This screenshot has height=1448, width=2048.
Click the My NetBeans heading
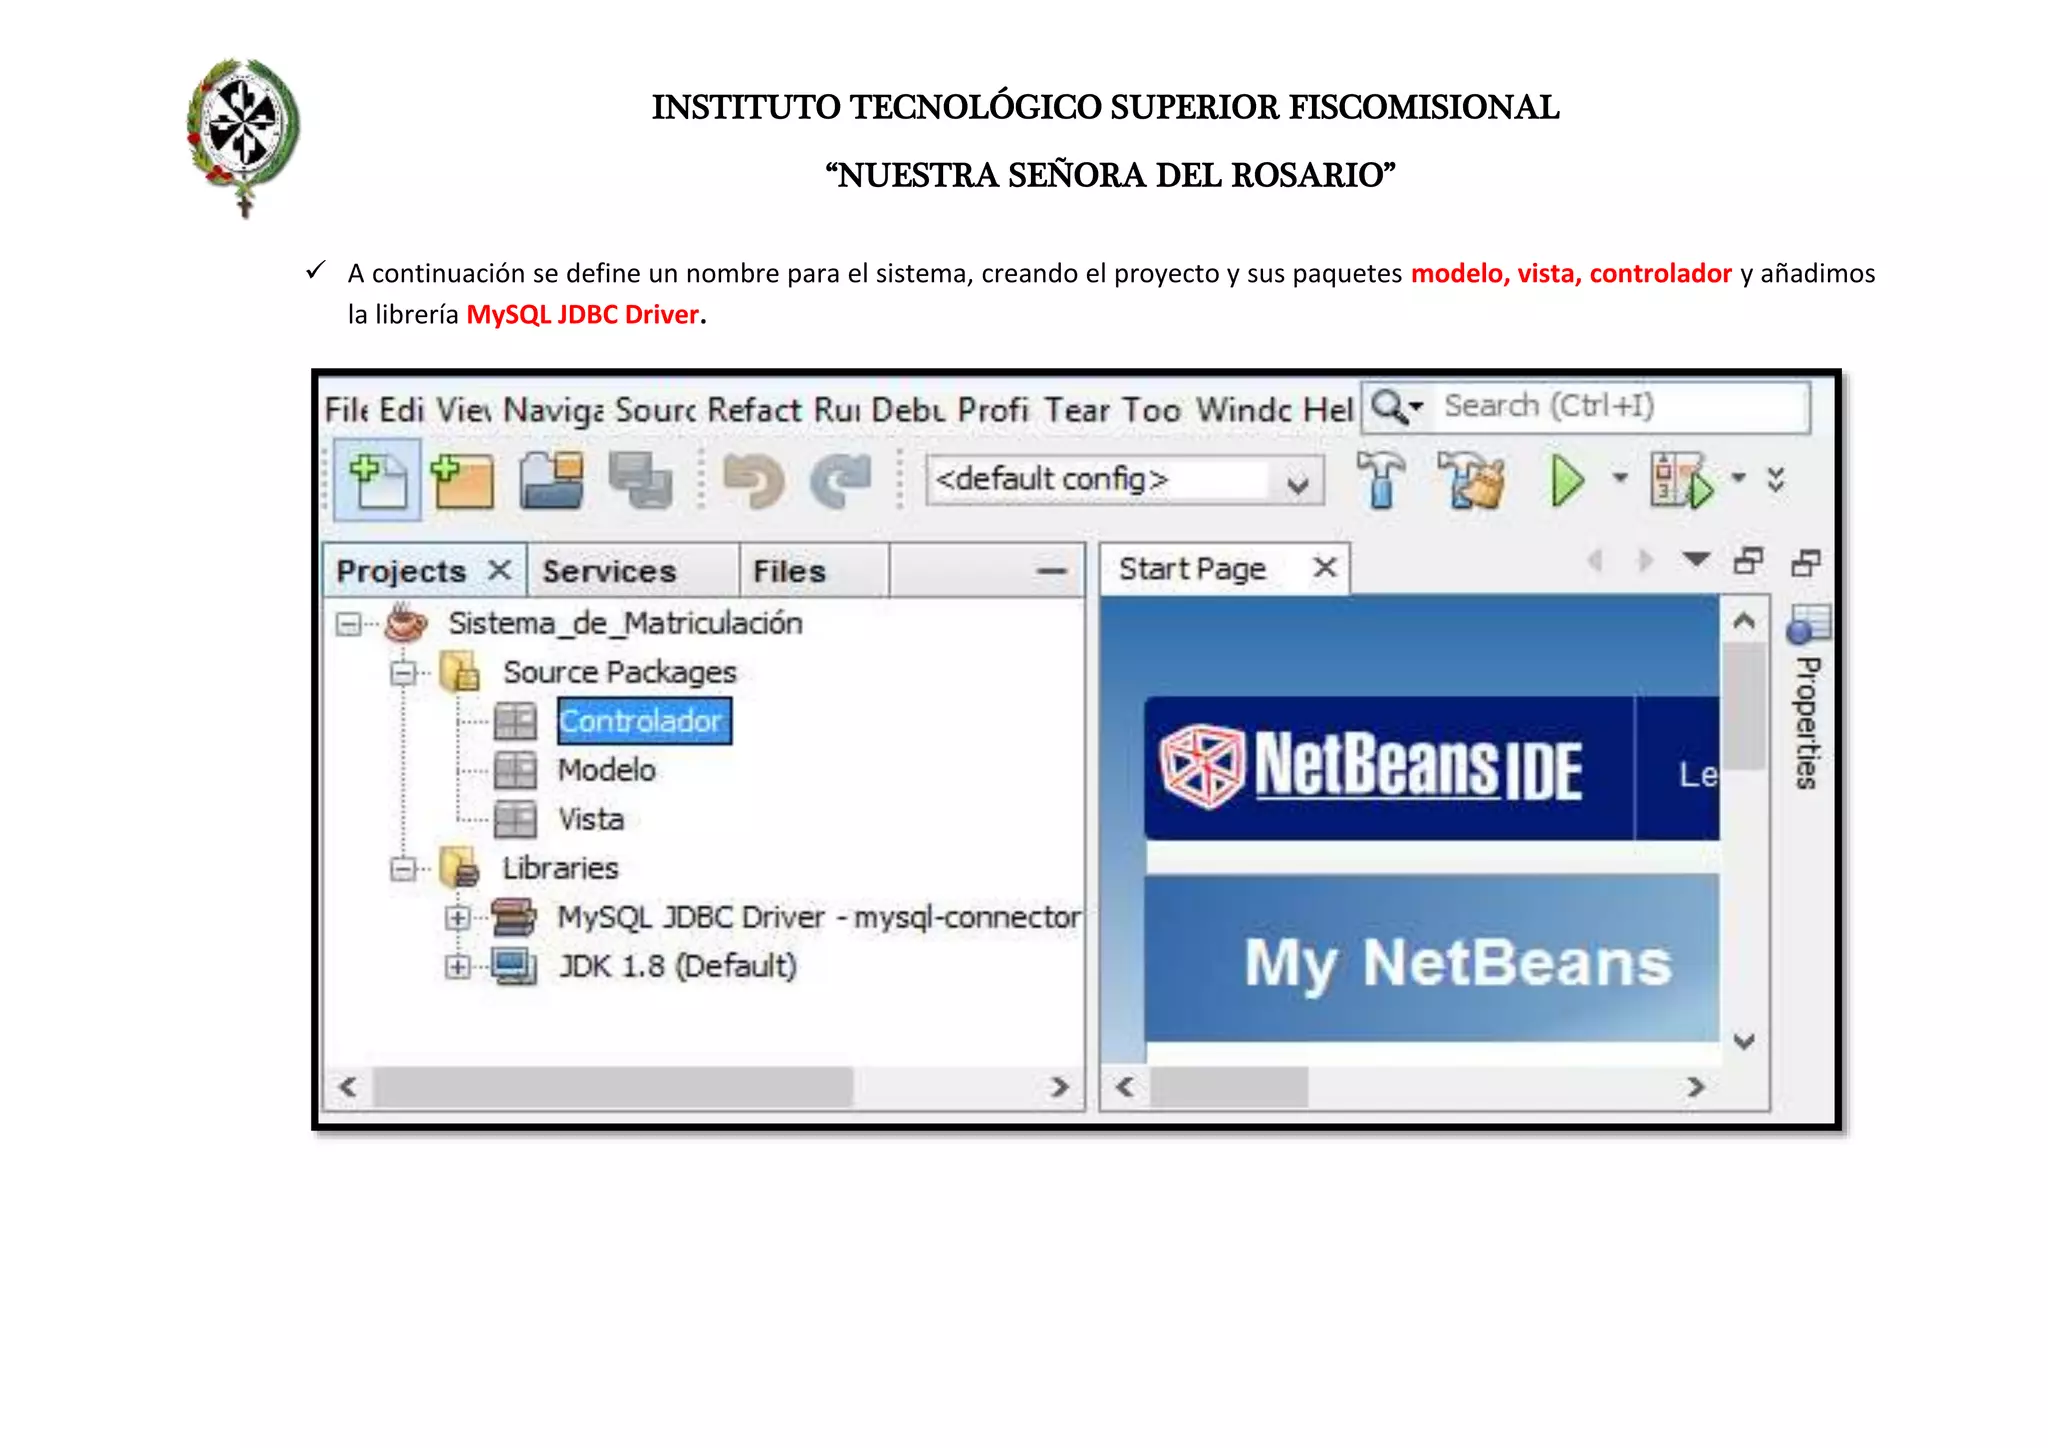click(x=1458, y=963)
